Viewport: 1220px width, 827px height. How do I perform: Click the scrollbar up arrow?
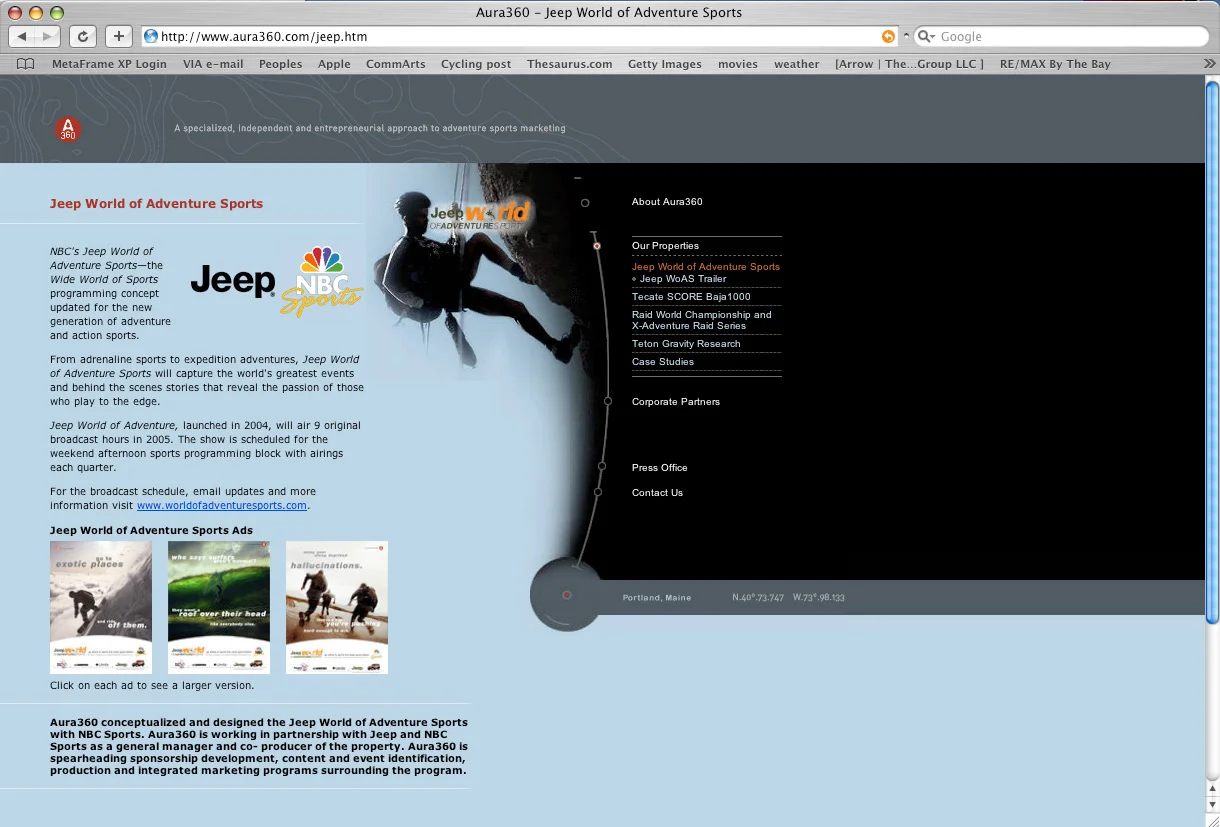[1212, 787]
